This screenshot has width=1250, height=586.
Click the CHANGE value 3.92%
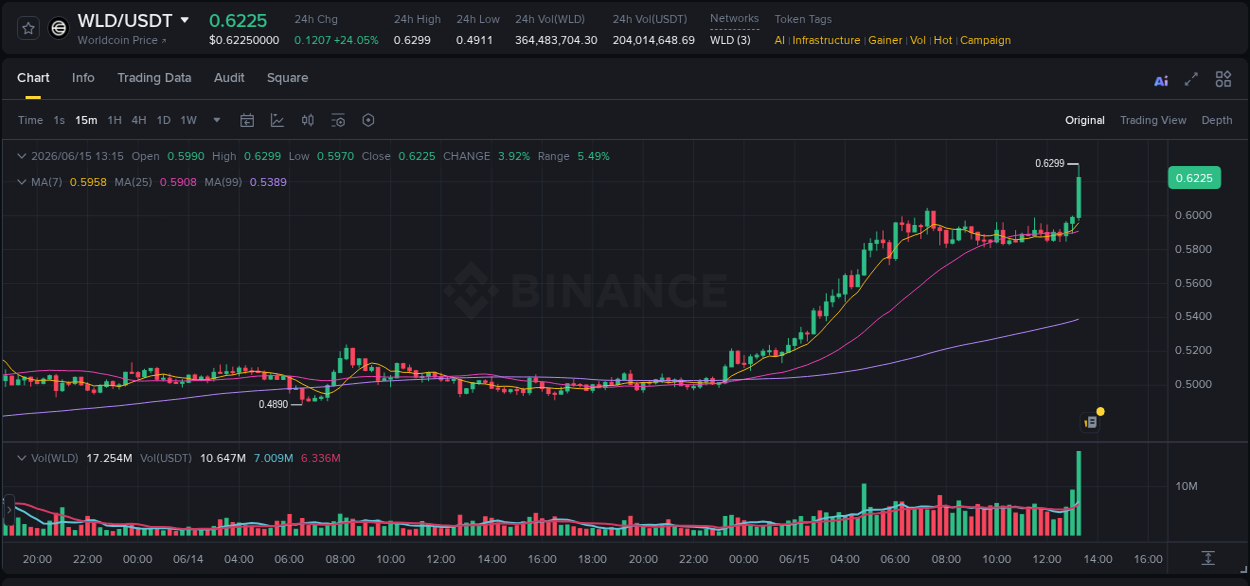(x=514, y=156)
